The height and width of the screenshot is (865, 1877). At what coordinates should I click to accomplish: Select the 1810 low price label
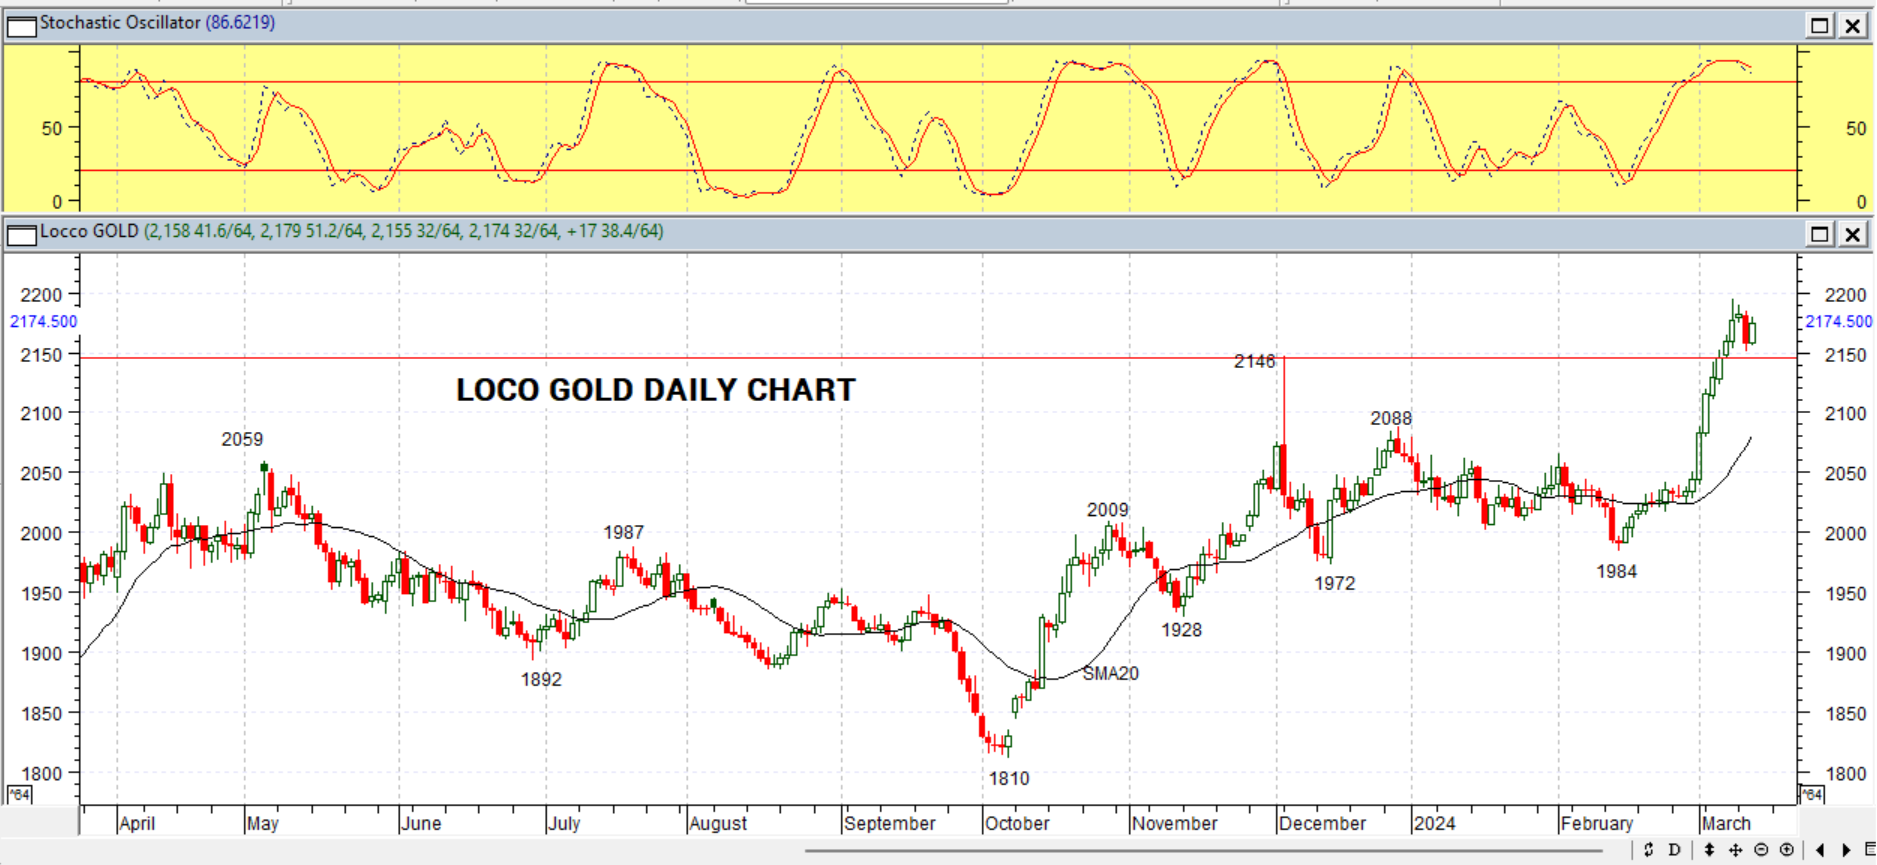point(1009,778)
